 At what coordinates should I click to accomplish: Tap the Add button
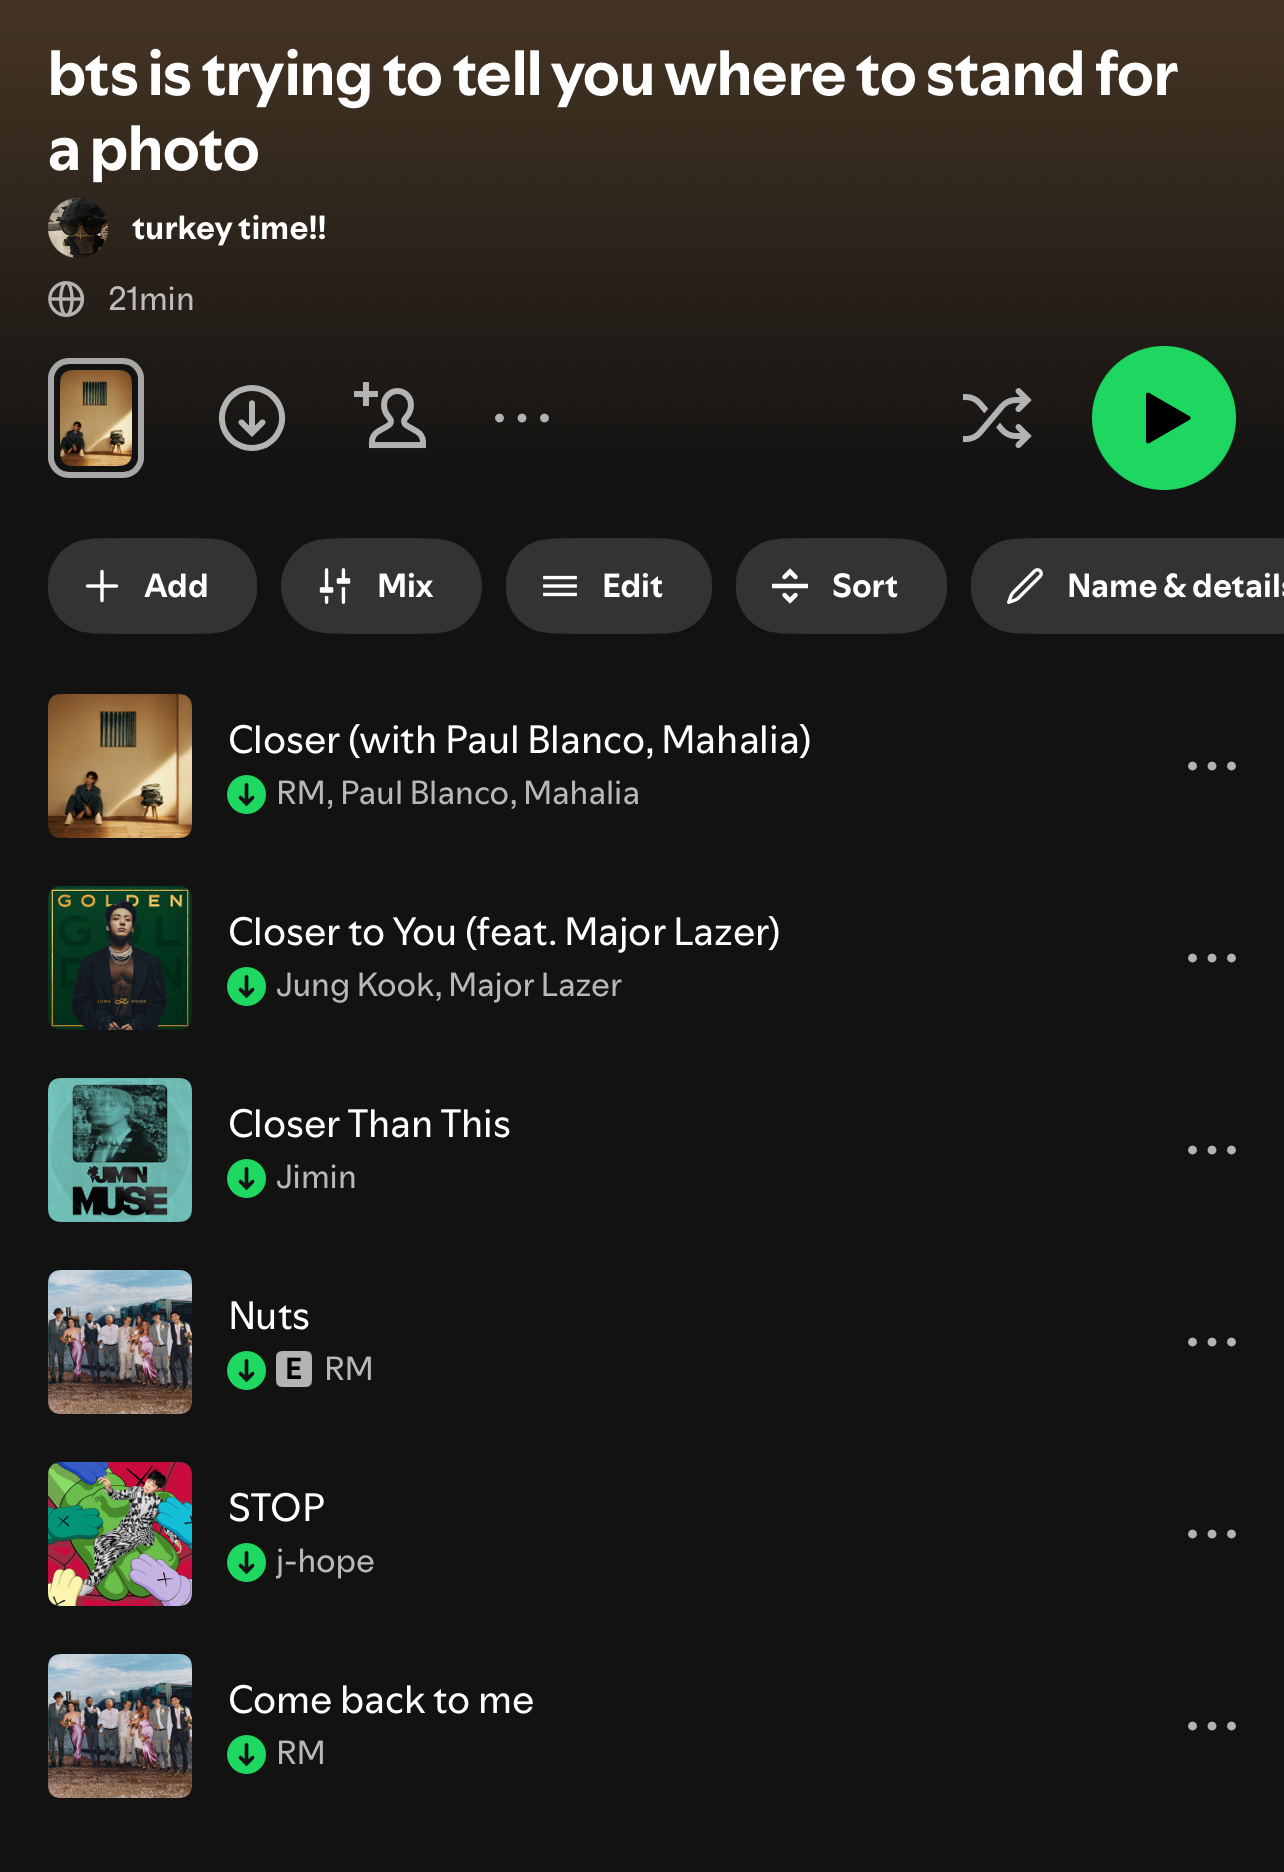click(152, 586)
